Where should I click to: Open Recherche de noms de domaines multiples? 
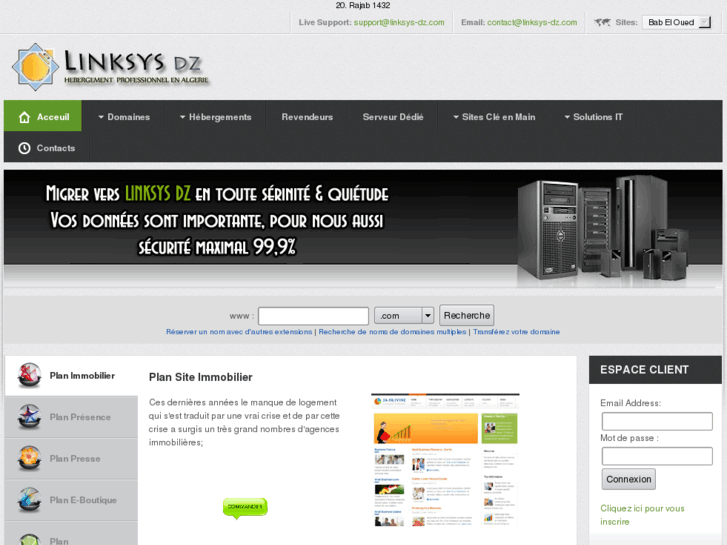click(392, 332)
